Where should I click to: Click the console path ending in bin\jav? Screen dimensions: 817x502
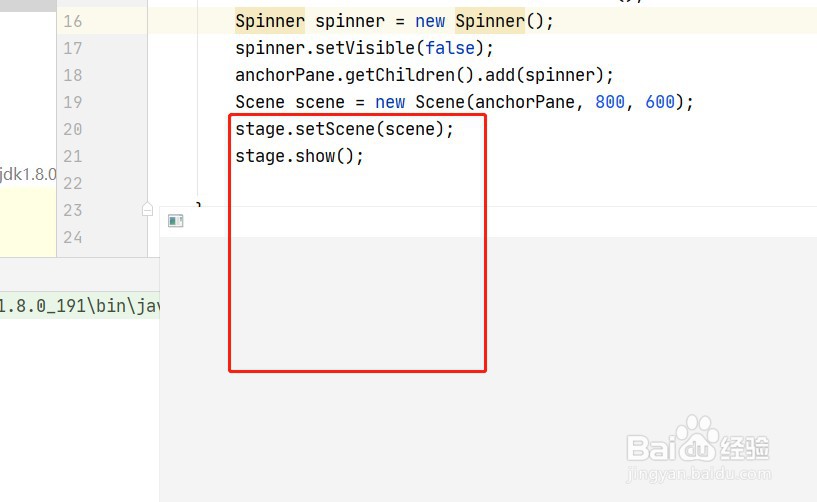80,305
